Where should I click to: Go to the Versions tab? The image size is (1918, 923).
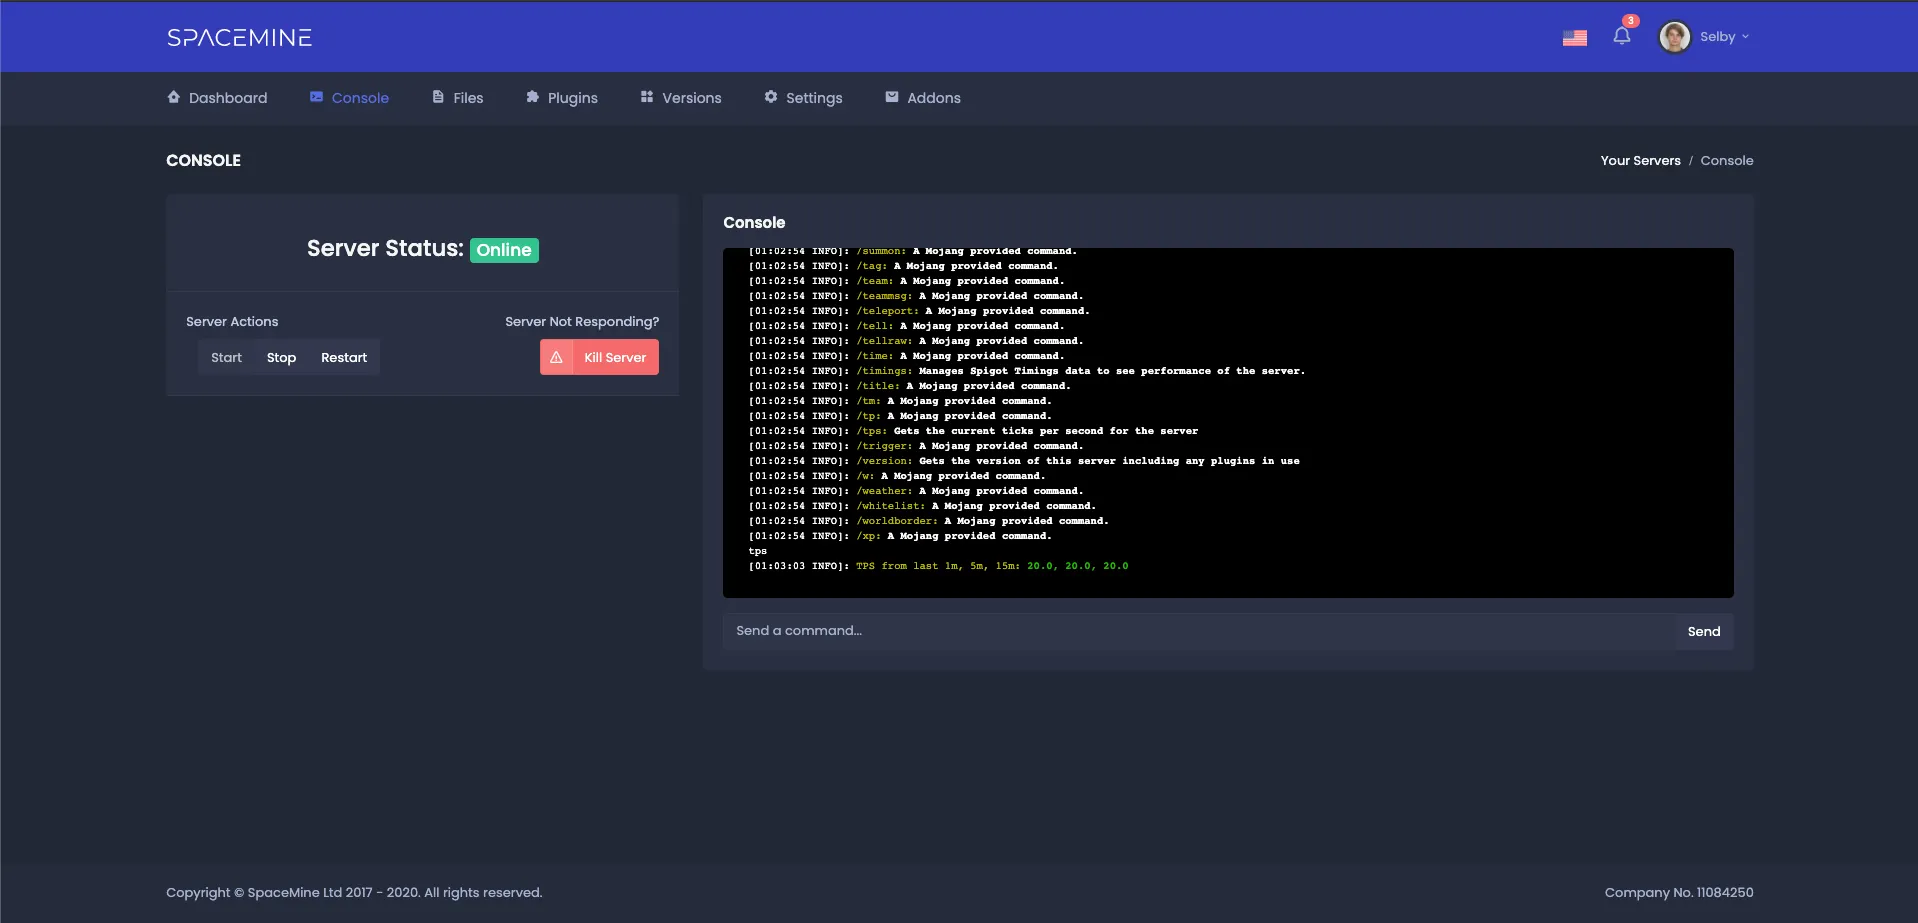691,98
